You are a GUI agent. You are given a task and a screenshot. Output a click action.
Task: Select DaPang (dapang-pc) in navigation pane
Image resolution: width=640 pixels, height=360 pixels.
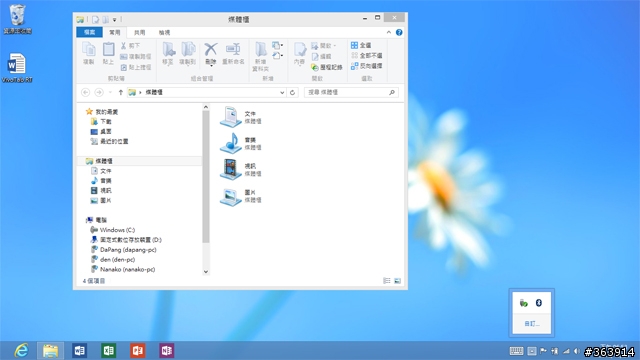(x=123, y=250)
